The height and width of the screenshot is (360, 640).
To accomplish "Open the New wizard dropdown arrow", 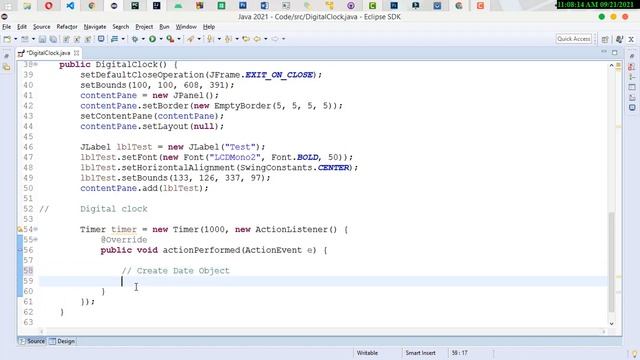I will [x=16, y=39].
